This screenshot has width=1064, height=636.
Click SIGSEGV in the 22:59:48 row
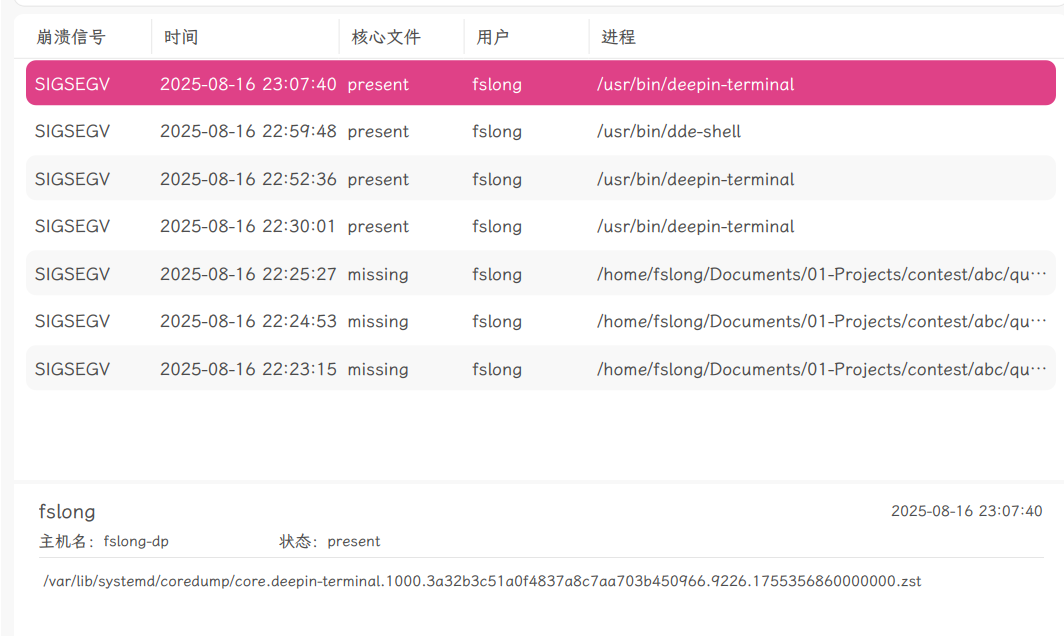72,131
